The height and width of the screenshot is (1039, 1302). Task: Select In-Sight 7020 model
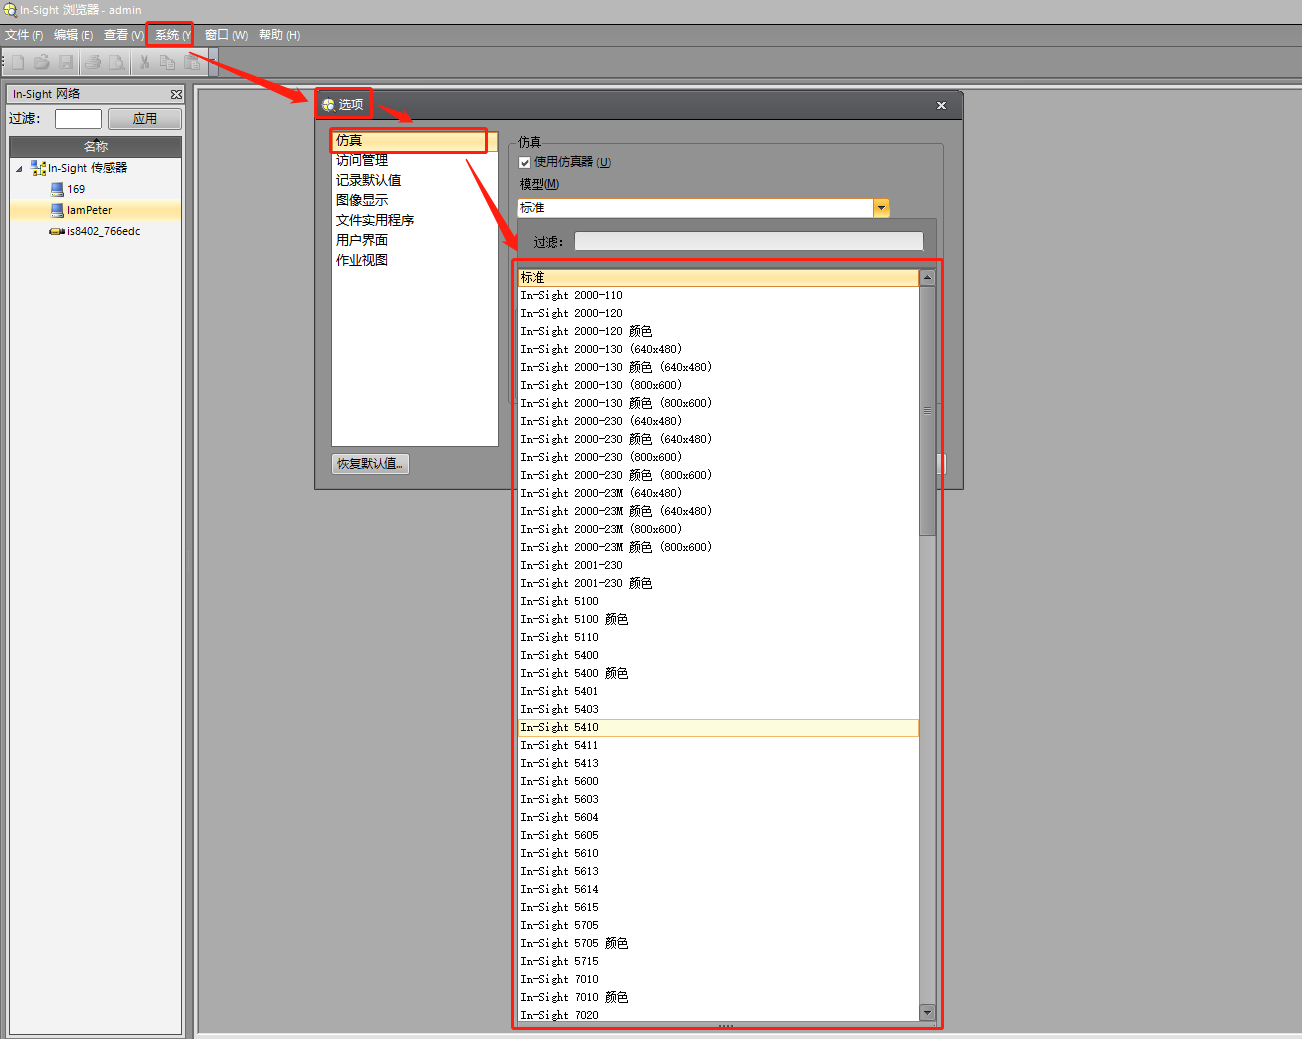[x=718, y=1015]
